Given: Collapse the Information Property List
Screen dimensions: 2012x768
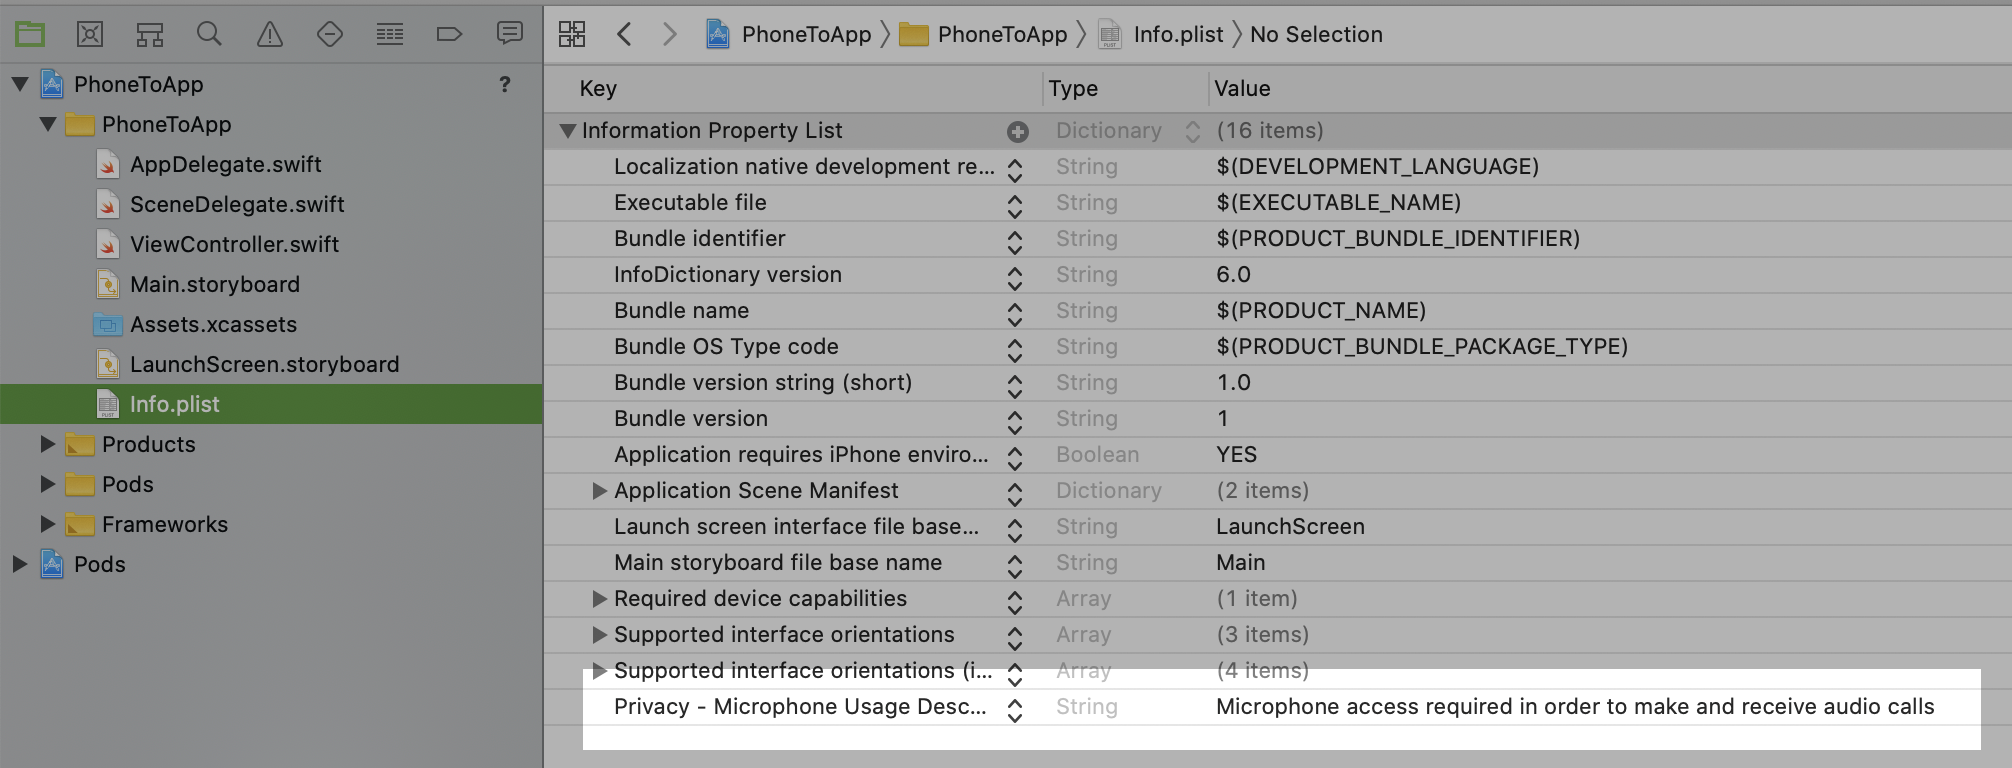Looking at the screenshot, I should (x=568, y=131).
